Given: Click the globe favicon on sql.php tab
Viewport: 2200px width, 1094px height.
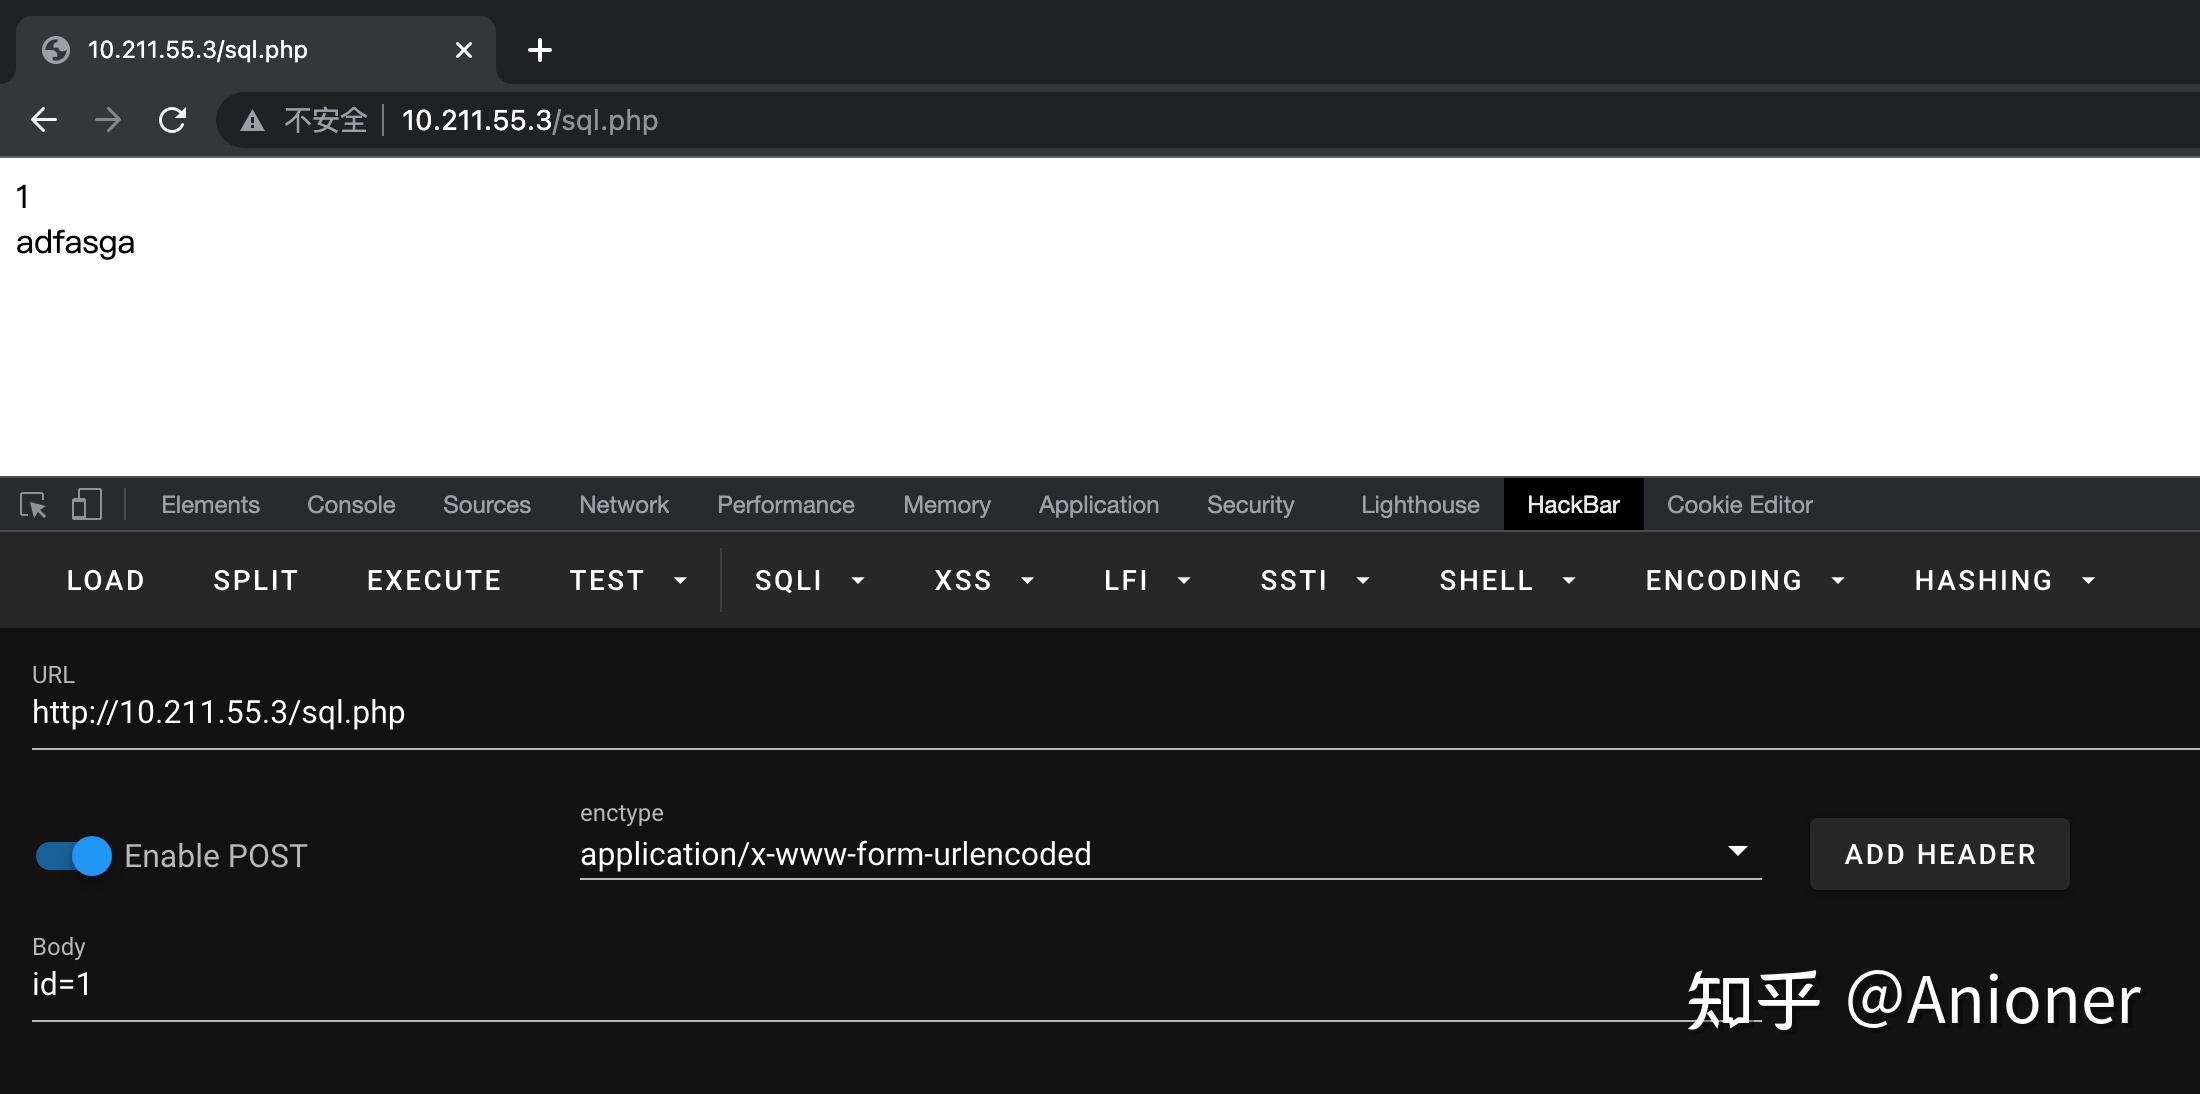Looking at the screenshot, I should [56, 50].
